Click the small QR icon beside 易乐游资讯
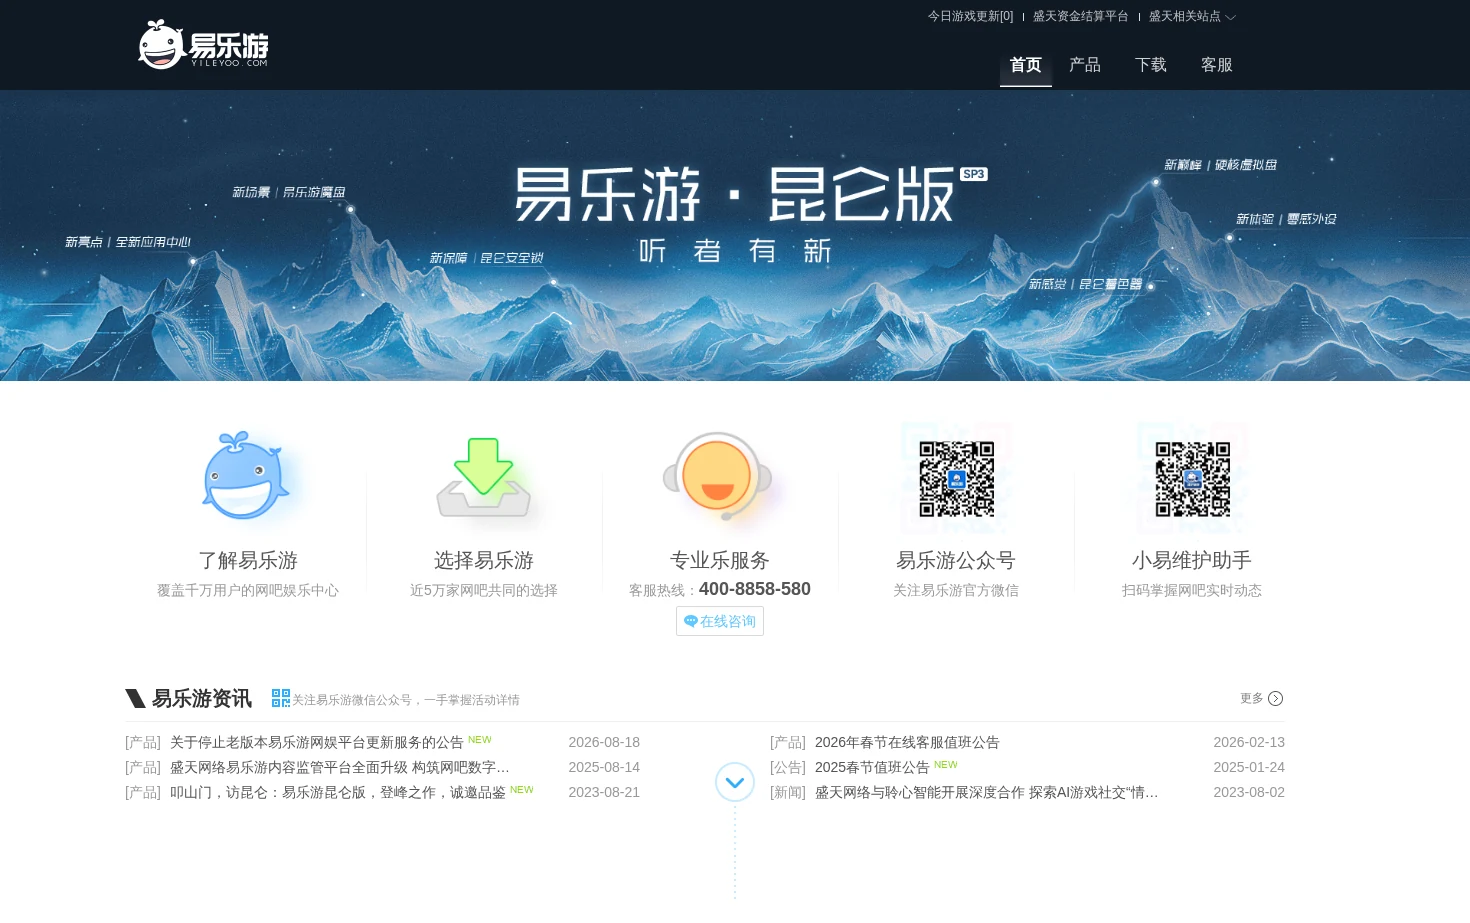 (281, 698)
